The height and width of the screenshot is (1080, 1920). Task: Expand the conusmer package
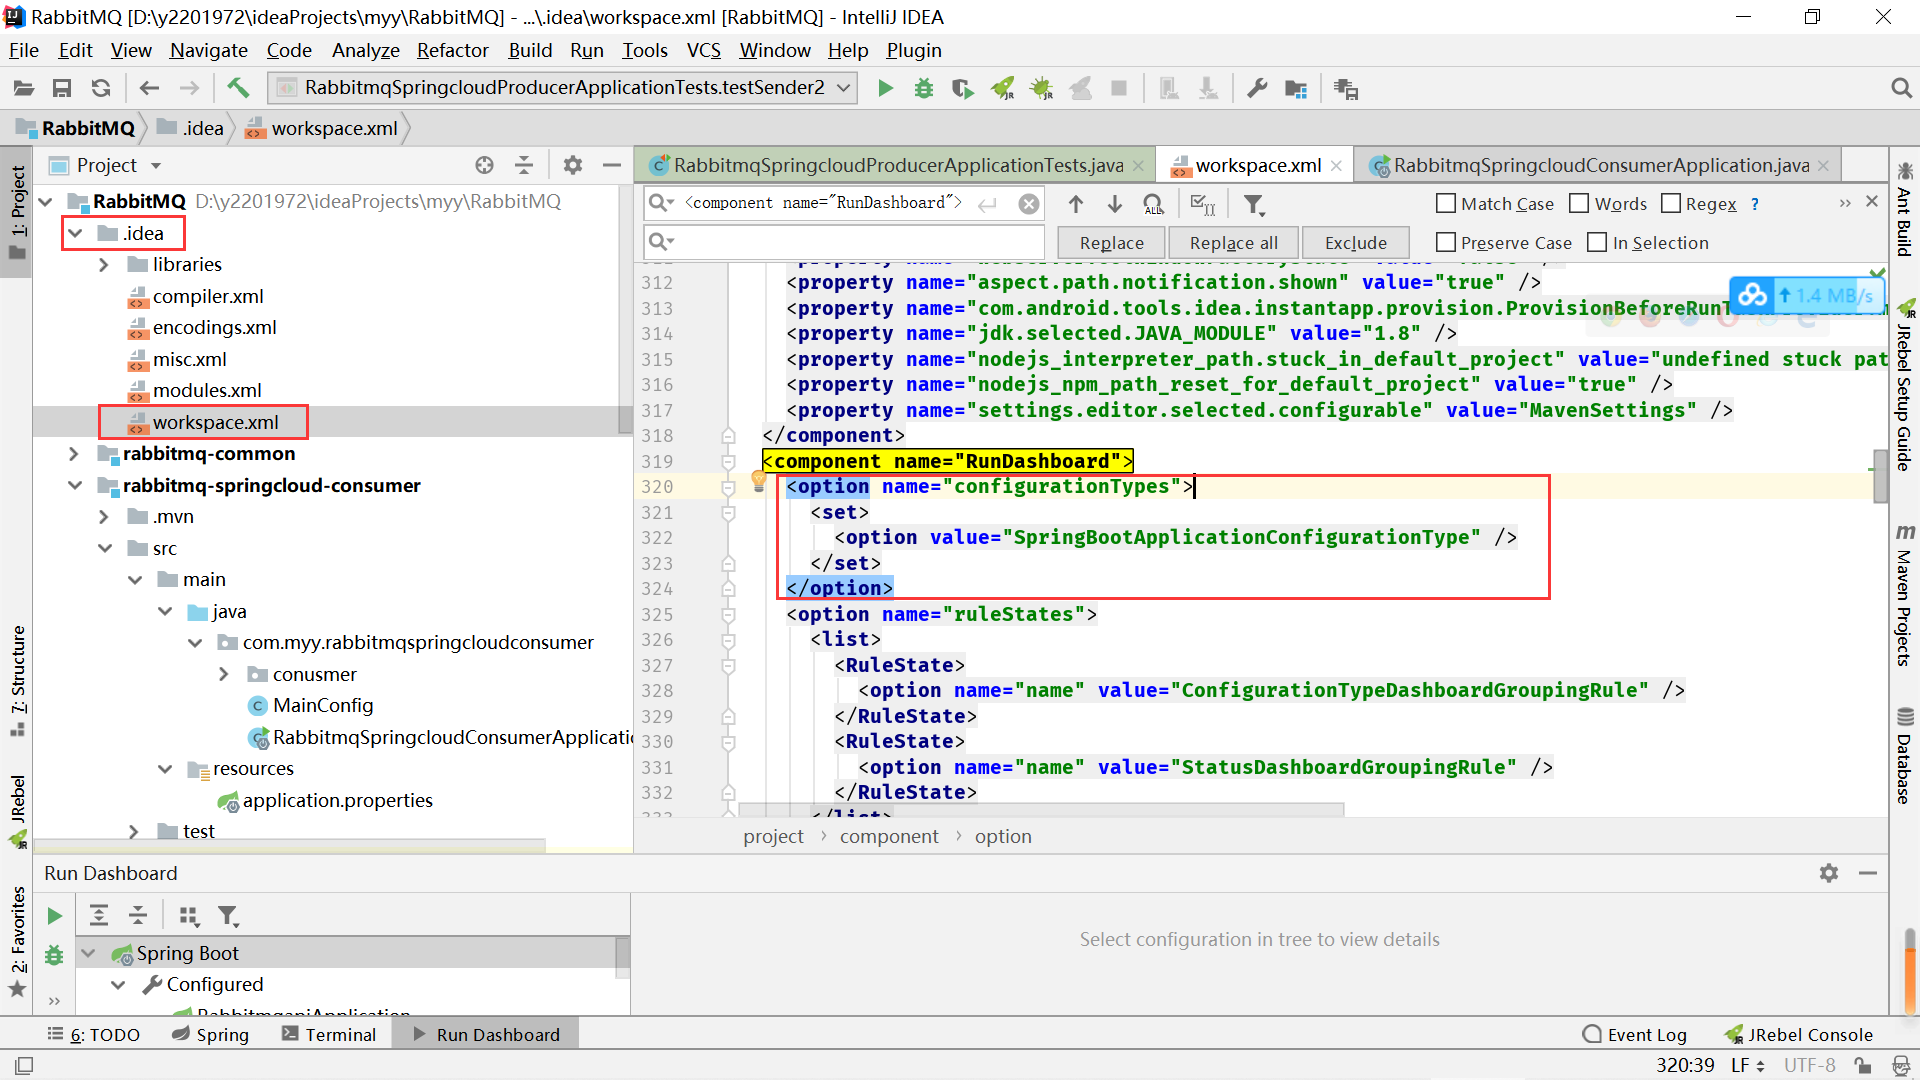(224, 675)
